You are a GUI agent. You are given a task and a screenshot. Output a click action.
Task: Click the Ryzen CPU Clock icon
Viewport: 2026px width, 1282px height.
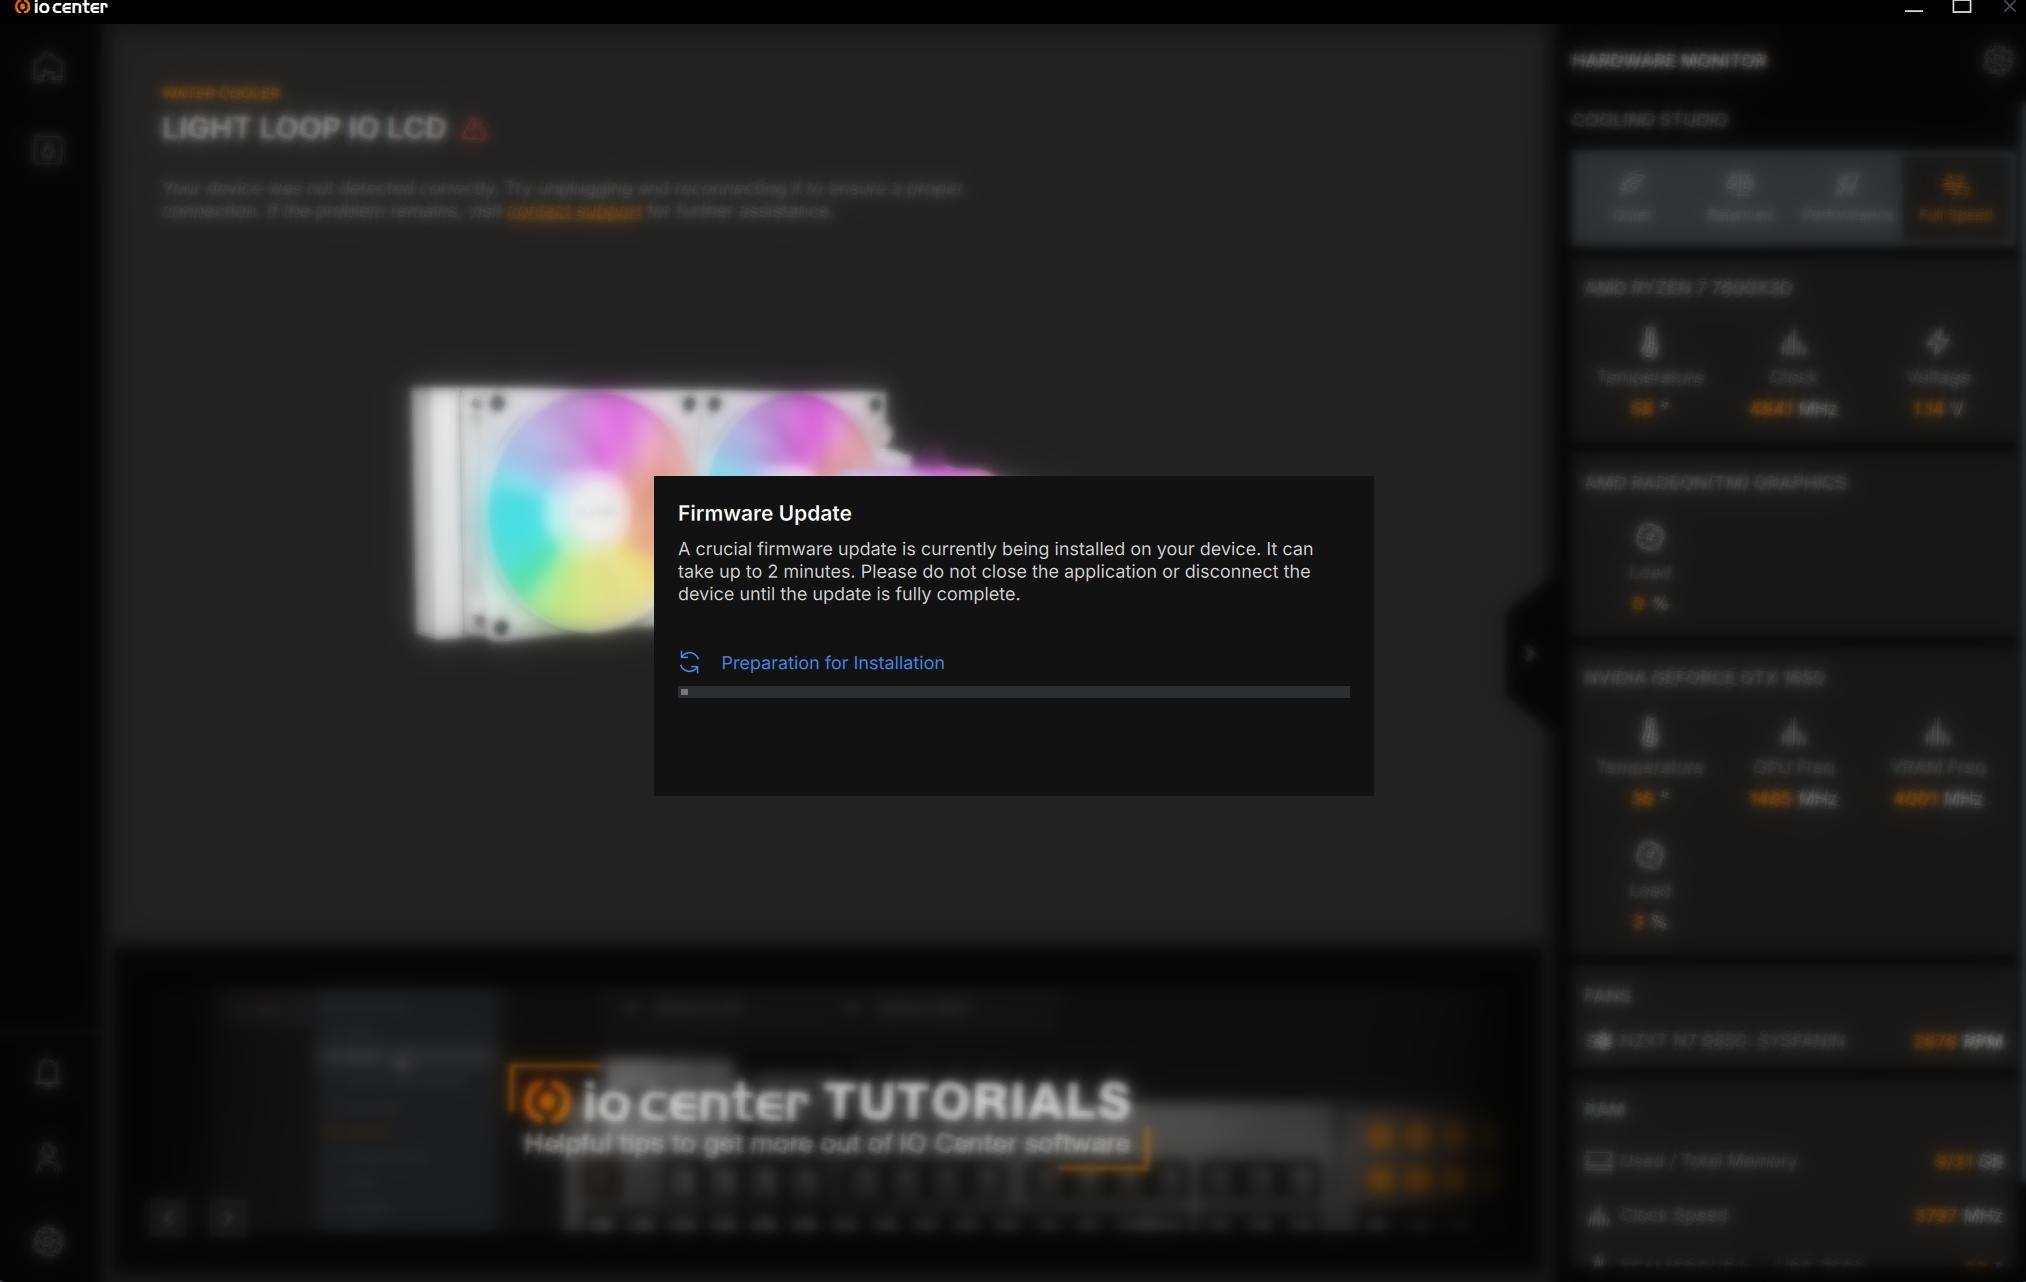1793,343
